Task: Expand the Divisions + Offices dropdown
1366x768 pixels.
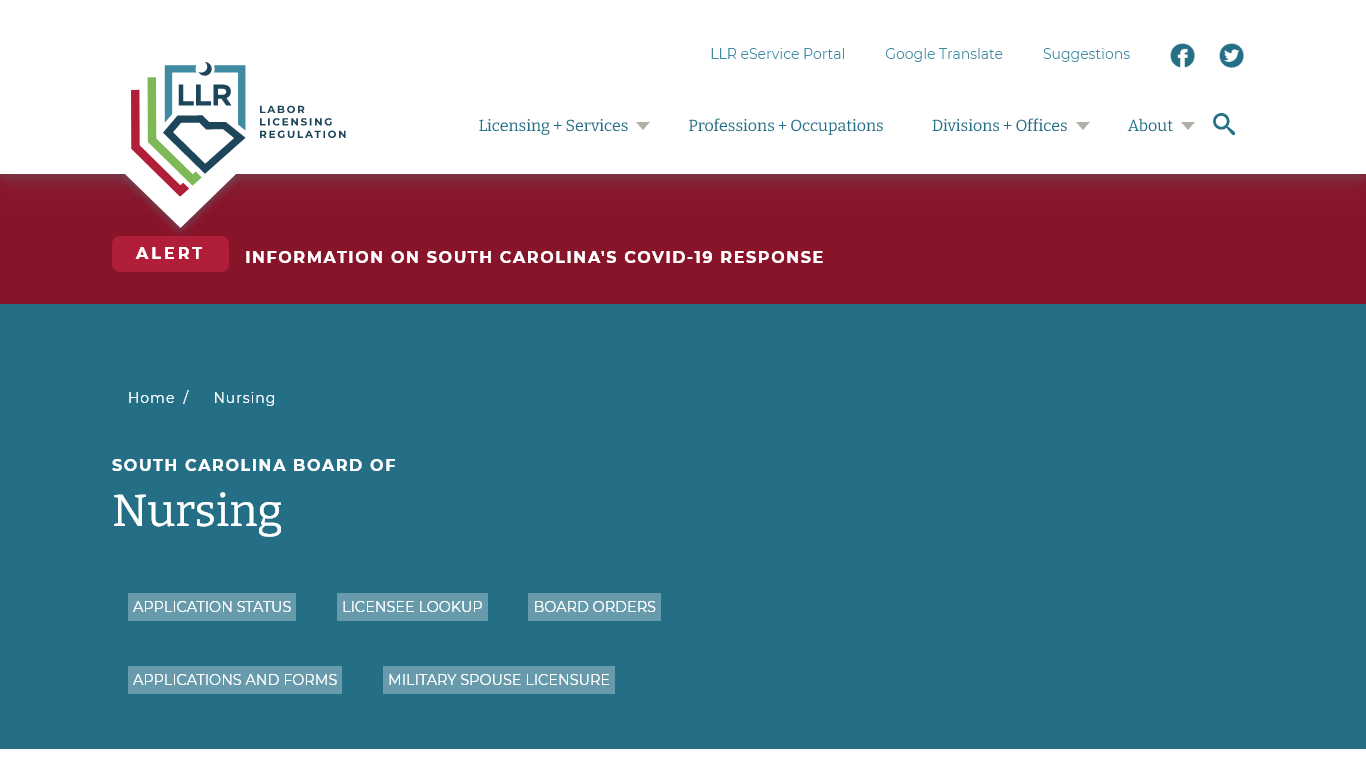Action: click(999, 125)
